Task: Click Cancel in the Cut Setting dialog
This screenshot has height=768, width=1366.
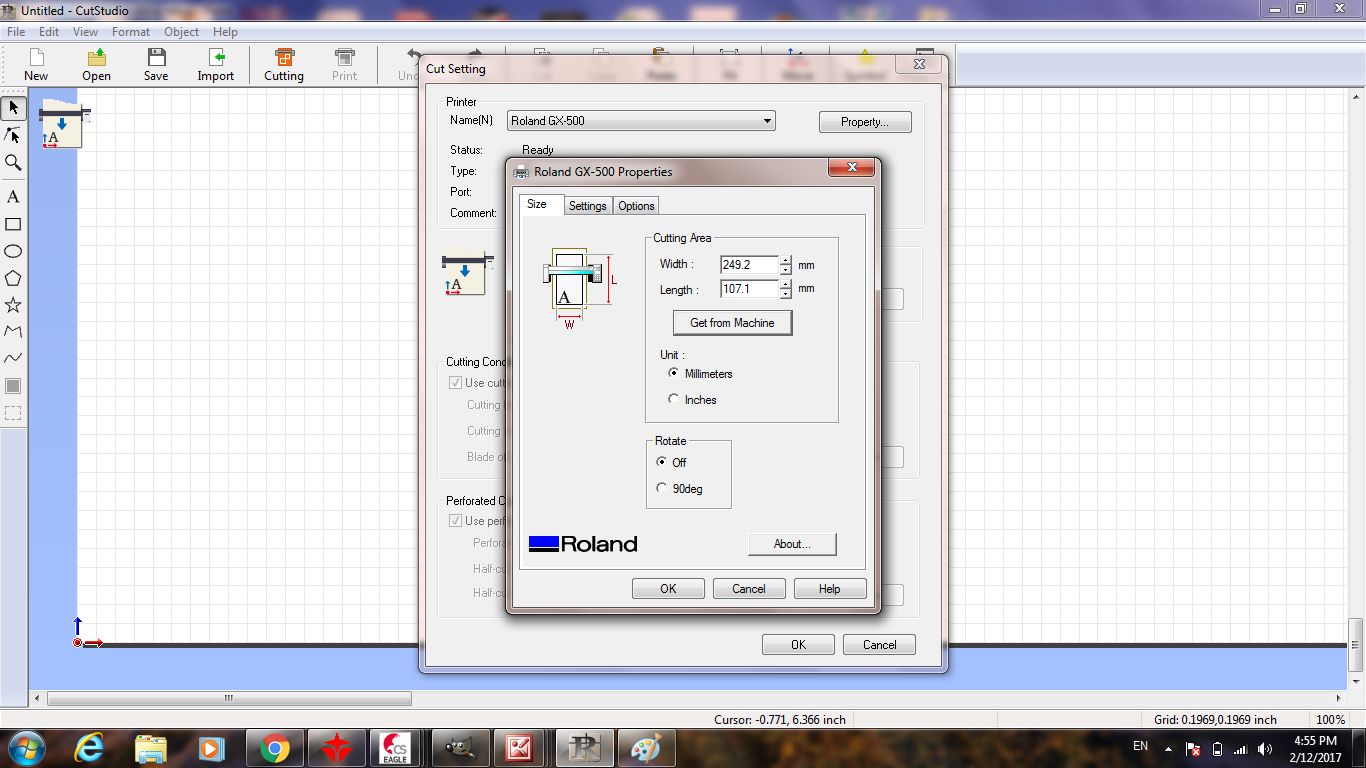Action: tap(879, 645)
